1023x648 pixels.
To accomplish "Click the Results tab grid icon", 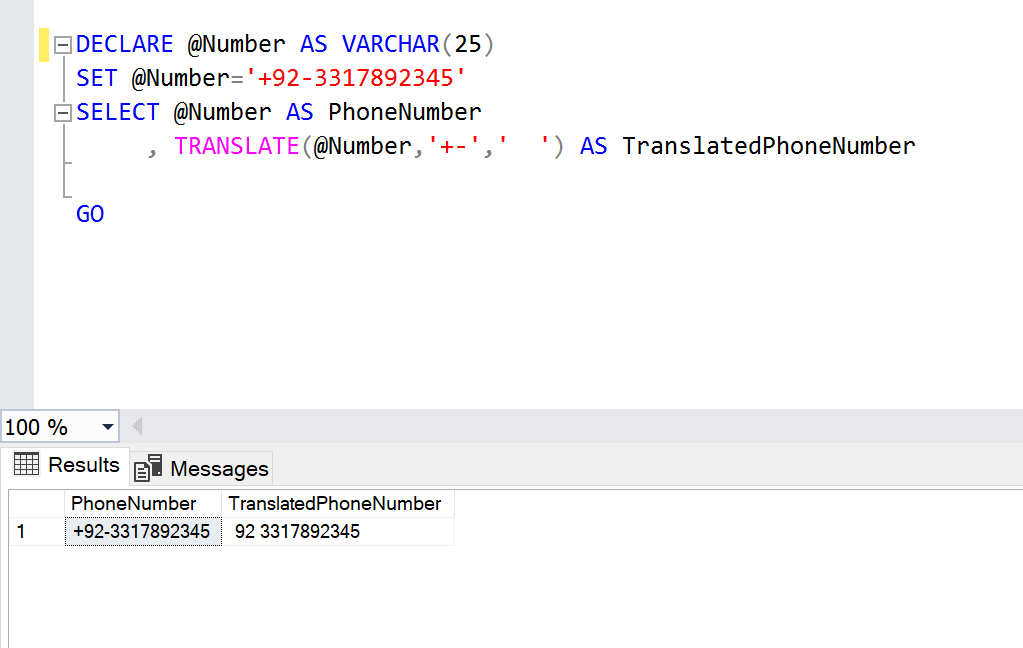I will (x=26, y=465).
